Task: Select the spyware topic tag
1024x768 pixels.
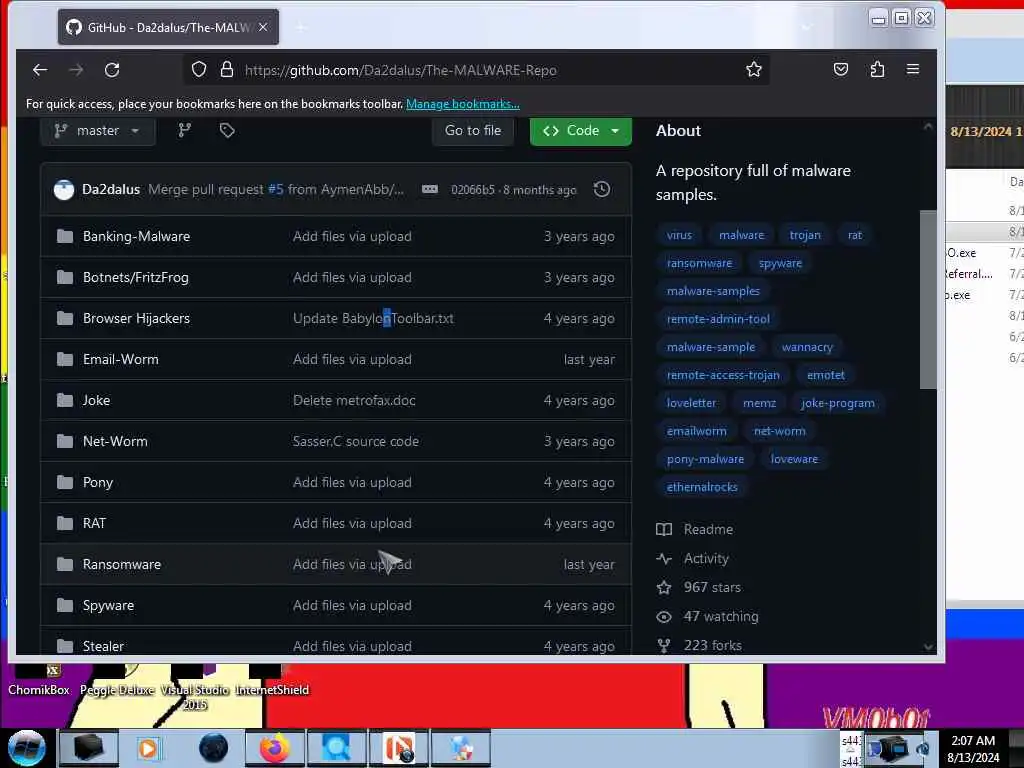Action: (x=780, y=263)
